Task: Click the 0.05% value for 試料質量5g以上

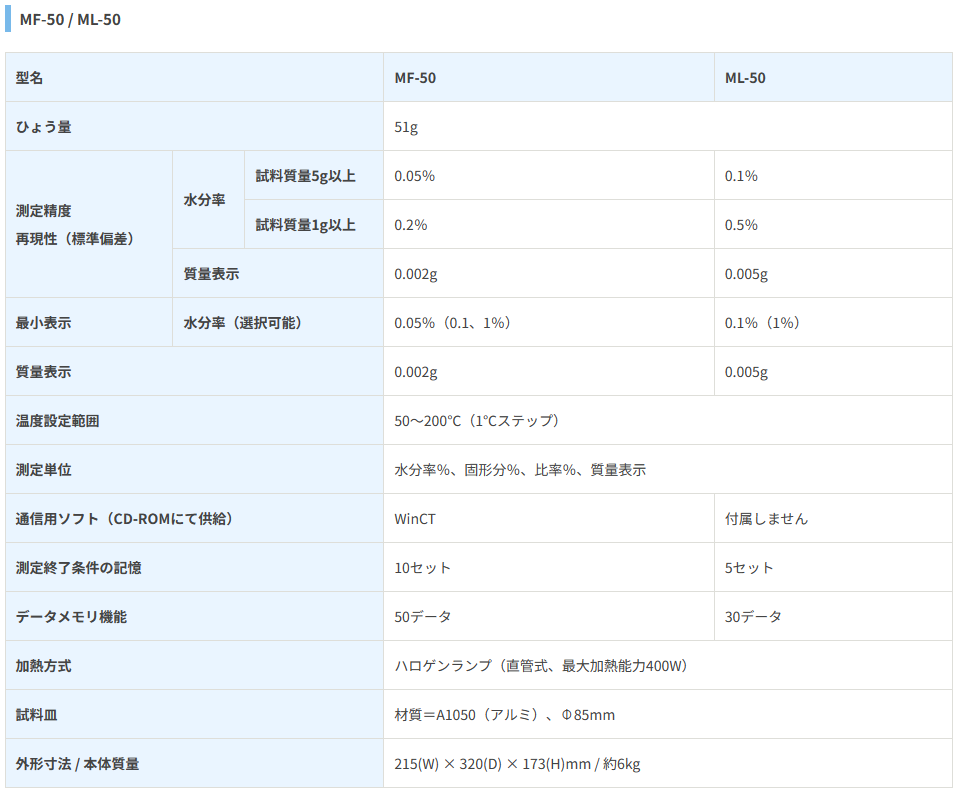Action: (414, 176)
